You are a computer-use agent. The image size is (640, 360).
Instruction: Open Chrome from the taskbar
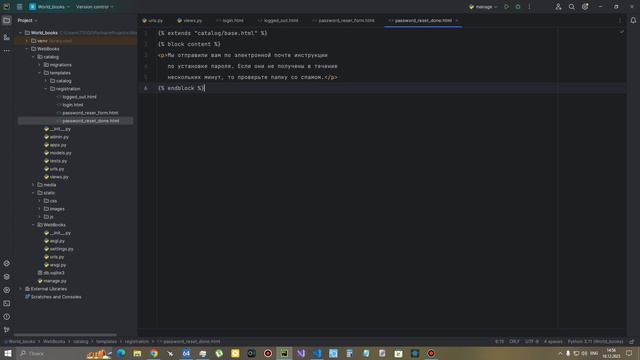[x=153, y=353]
